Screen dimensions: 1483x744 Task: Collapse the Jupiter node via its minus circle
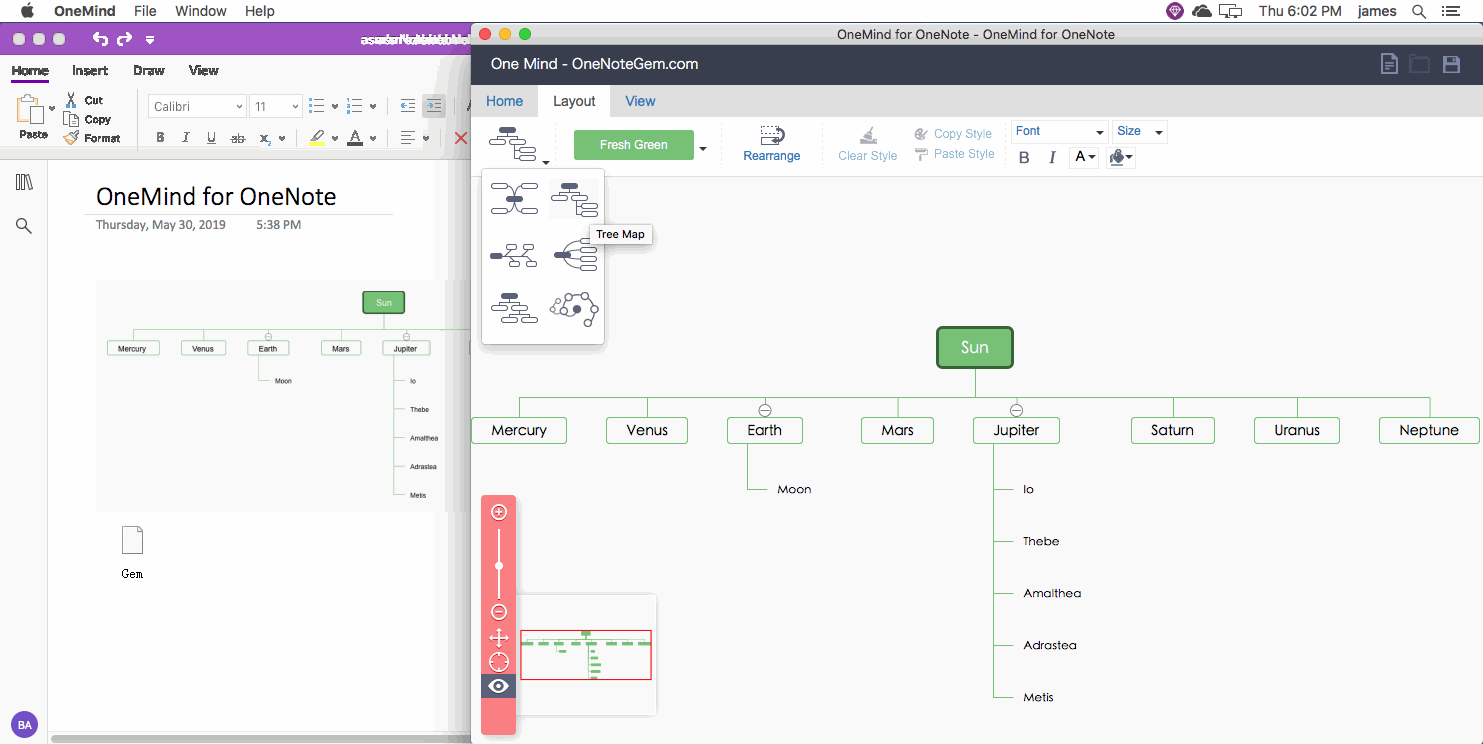[x=1016, y=410]
